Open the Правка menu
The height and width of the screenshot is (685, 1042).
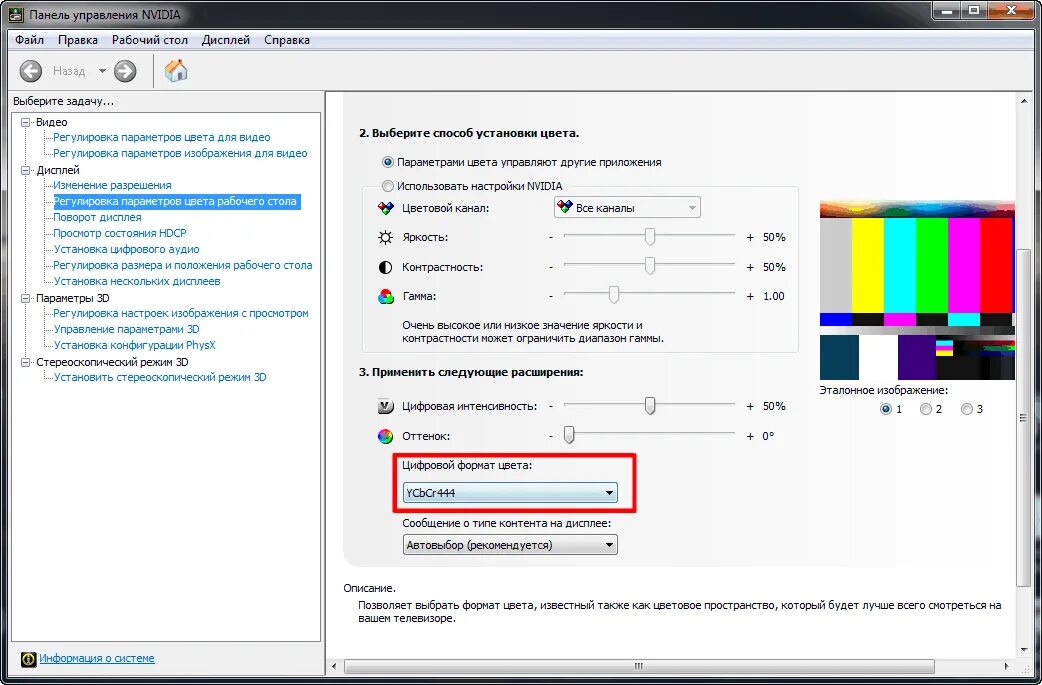coord(78,40)
